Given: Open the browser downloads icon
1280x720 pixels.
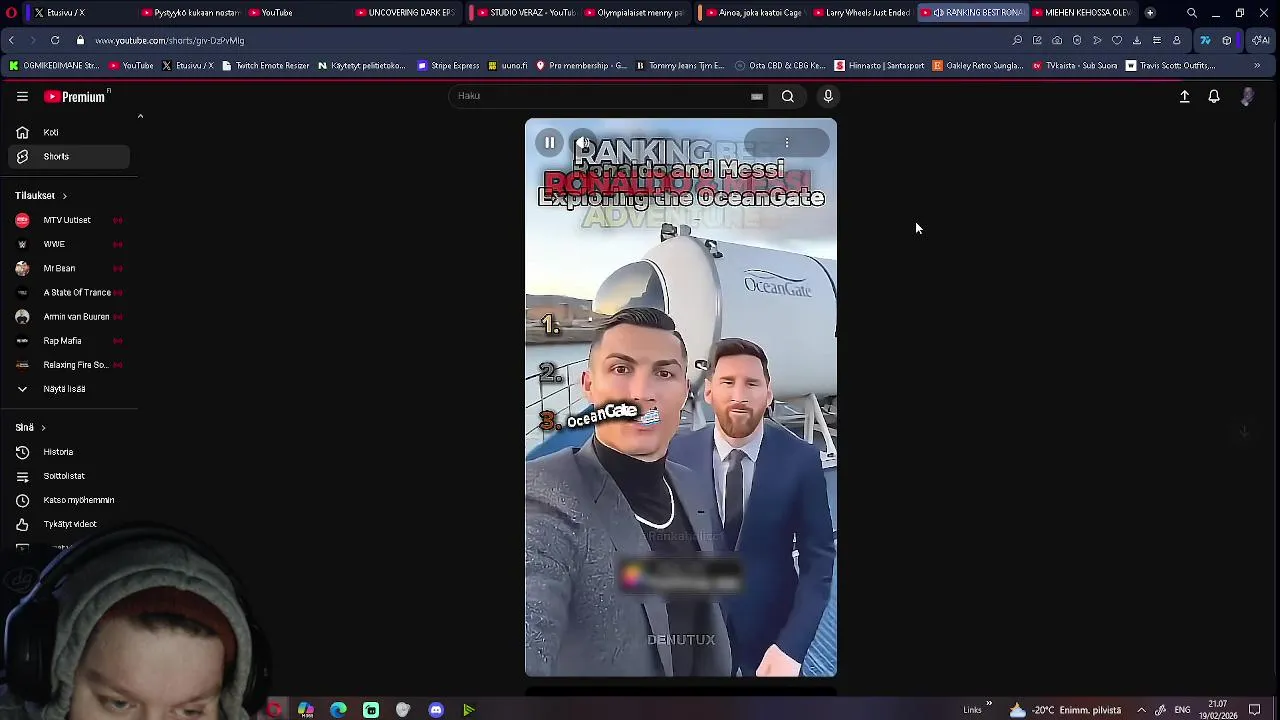Looking at the screenshot, I should pos(1137,41).
